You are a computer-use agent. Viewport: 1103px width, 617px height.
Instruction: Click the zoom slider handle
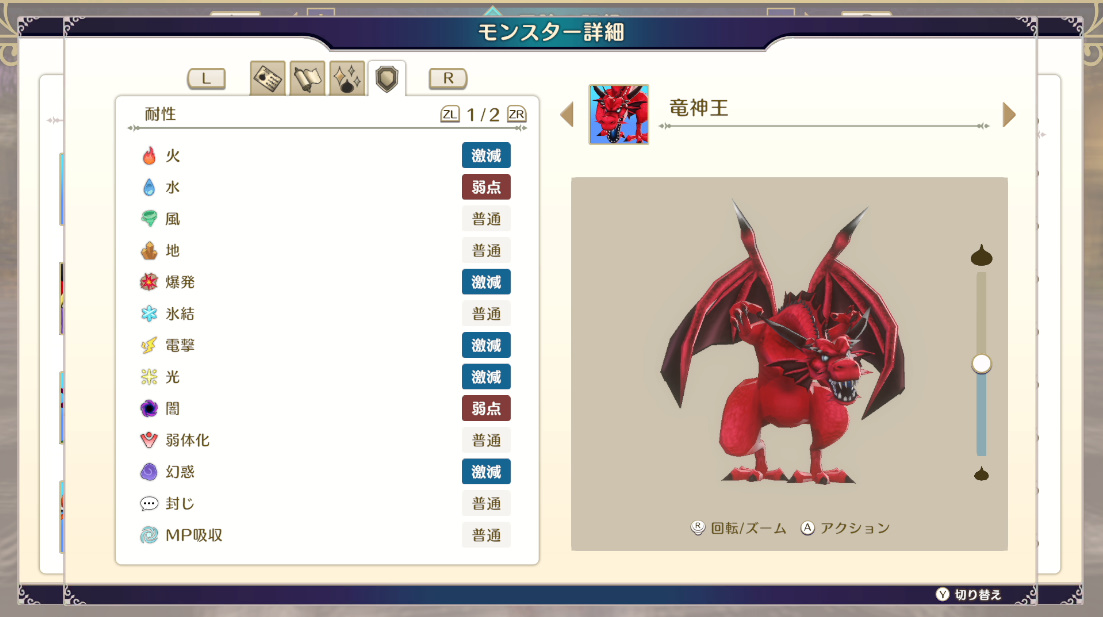point(981,364)
